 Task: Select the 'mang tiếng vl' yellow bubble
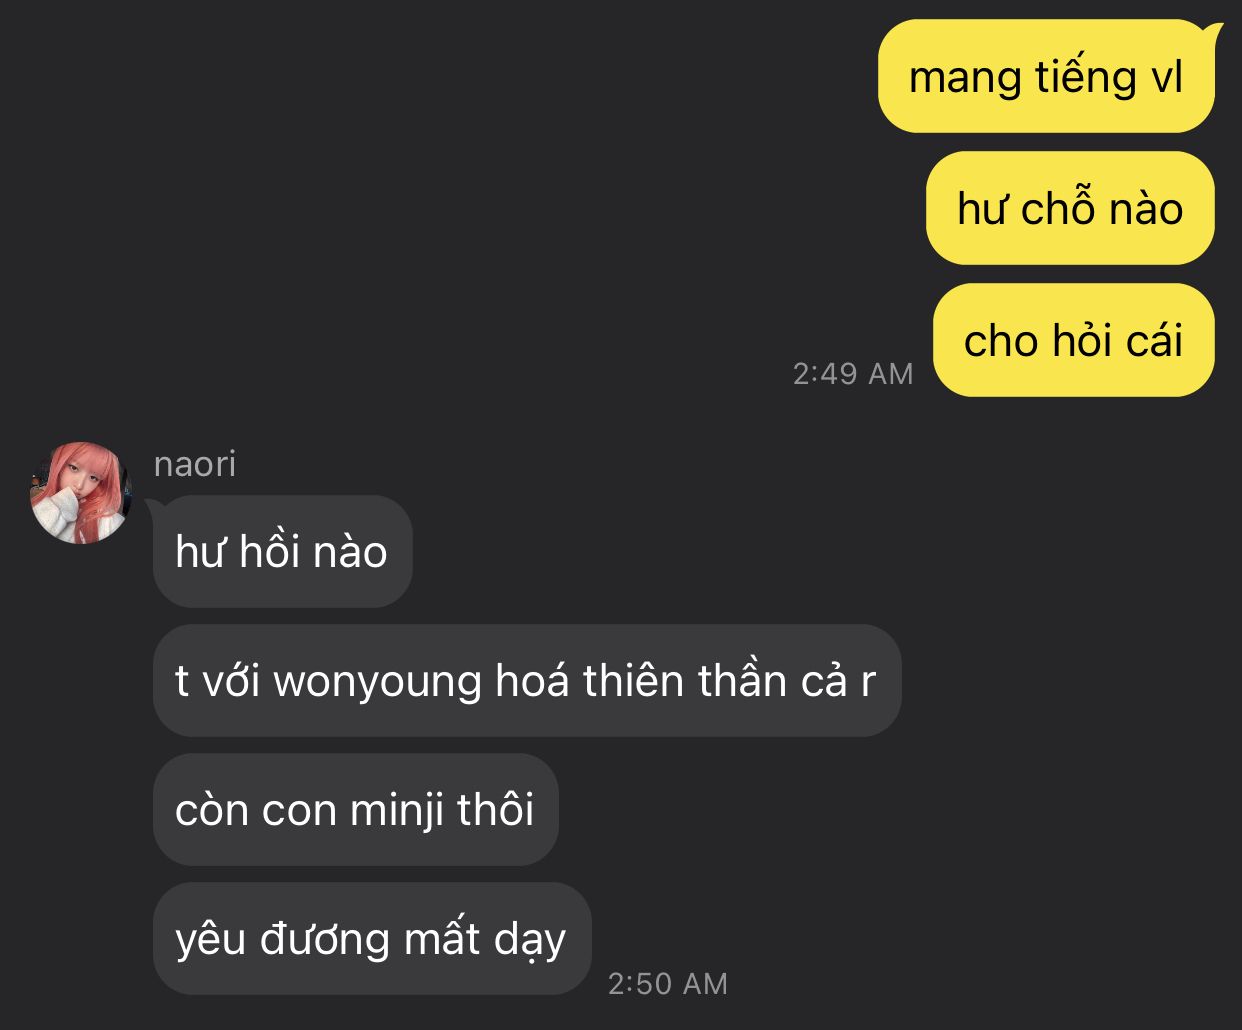click(1046, 77)
